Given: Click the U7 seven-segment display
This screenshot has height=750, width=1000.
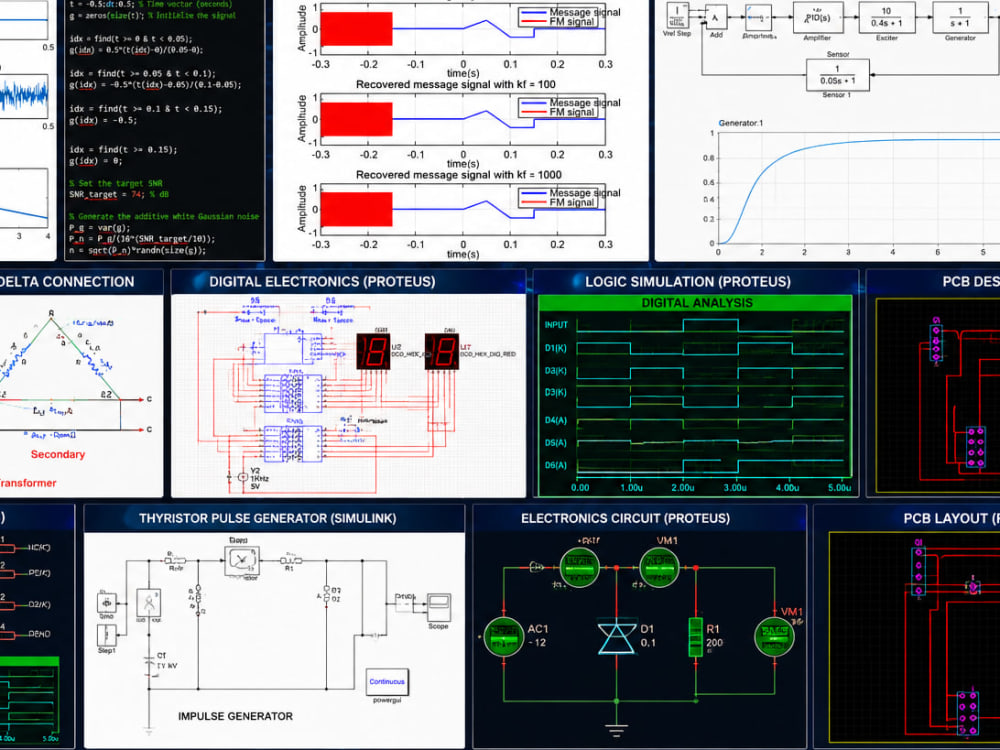Looking at the screenshot, I should pos(442,351).
